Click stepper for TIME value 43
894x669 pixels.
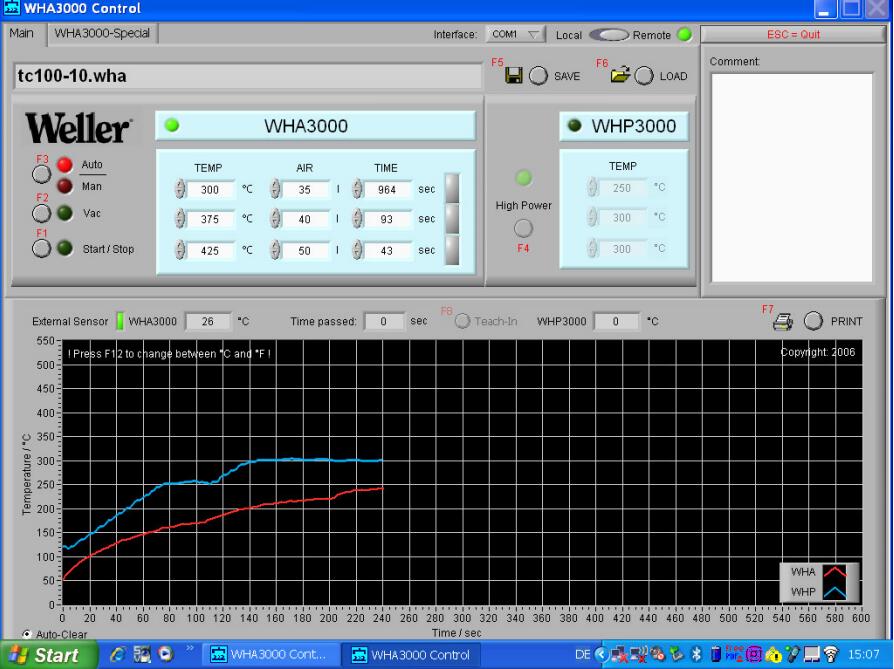coord(357,250)
